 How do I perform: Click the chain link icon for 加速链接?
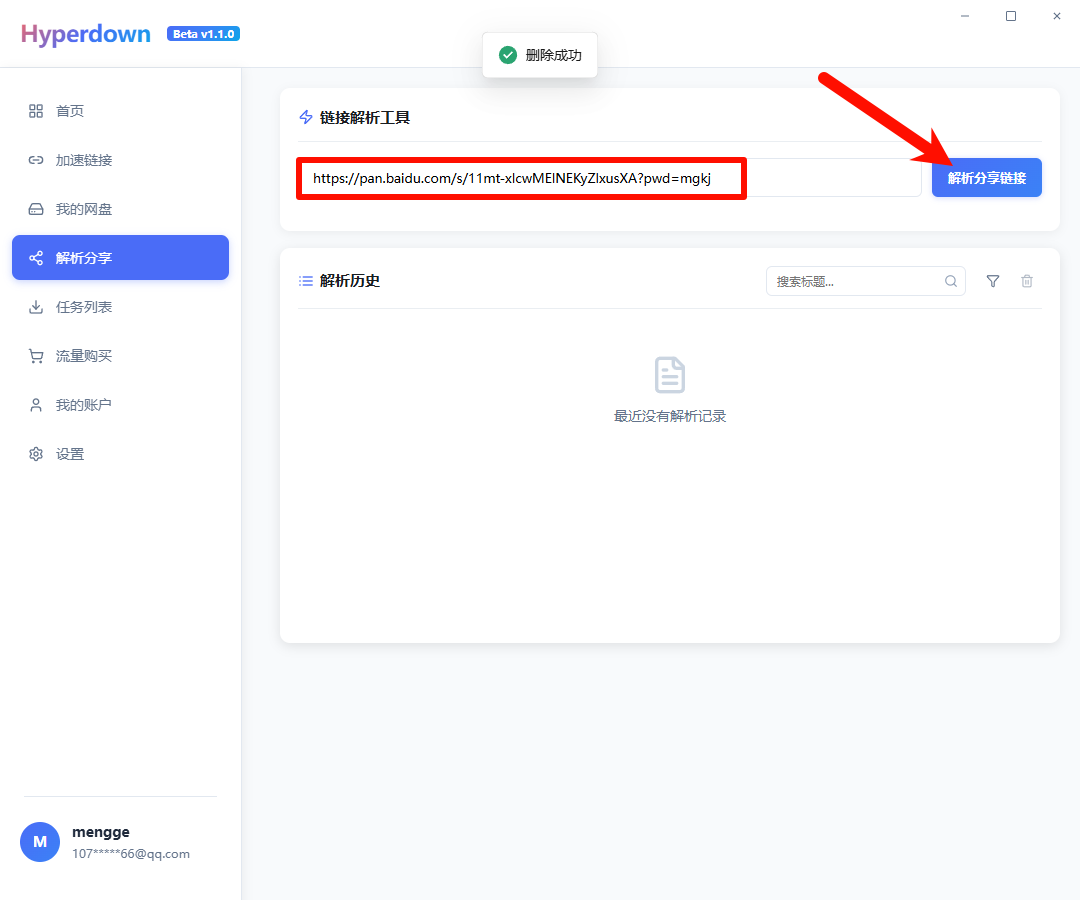tap(36, 160)
